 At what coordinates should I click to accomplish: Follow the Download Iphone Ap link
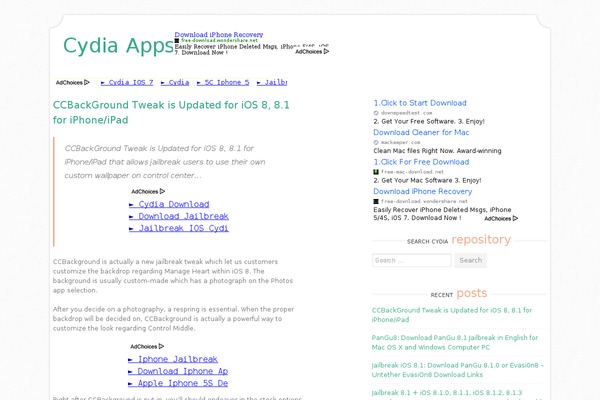pyautogui.click(x=178, y=371)
